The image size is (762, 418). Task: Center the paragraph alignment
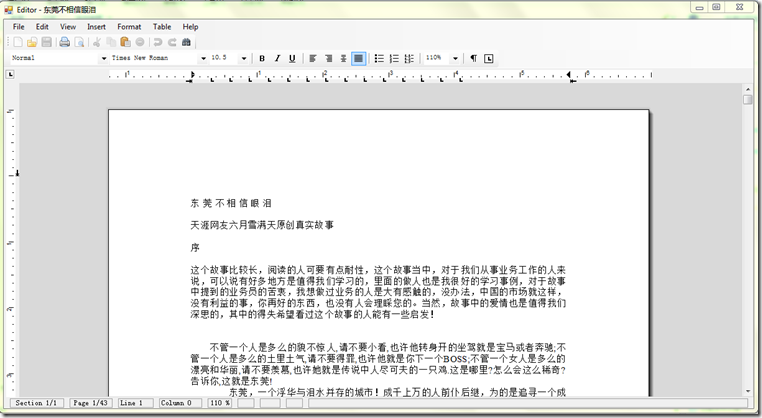click(x=344, y=58)
